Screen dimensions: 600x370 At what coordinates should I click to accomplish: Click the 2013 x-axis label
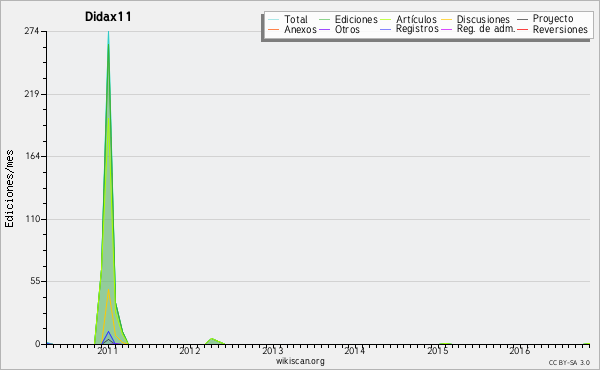[272, 350]
